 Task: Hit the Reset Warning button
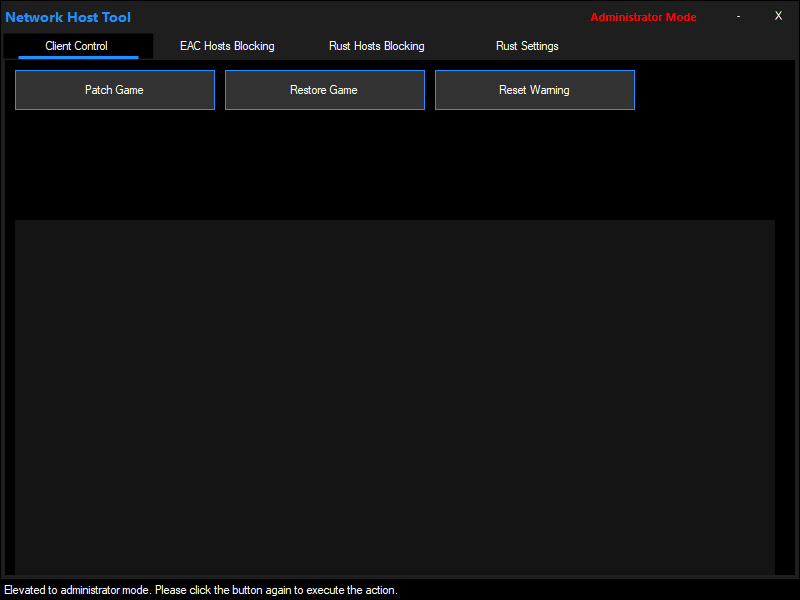(x=534, y=90)
